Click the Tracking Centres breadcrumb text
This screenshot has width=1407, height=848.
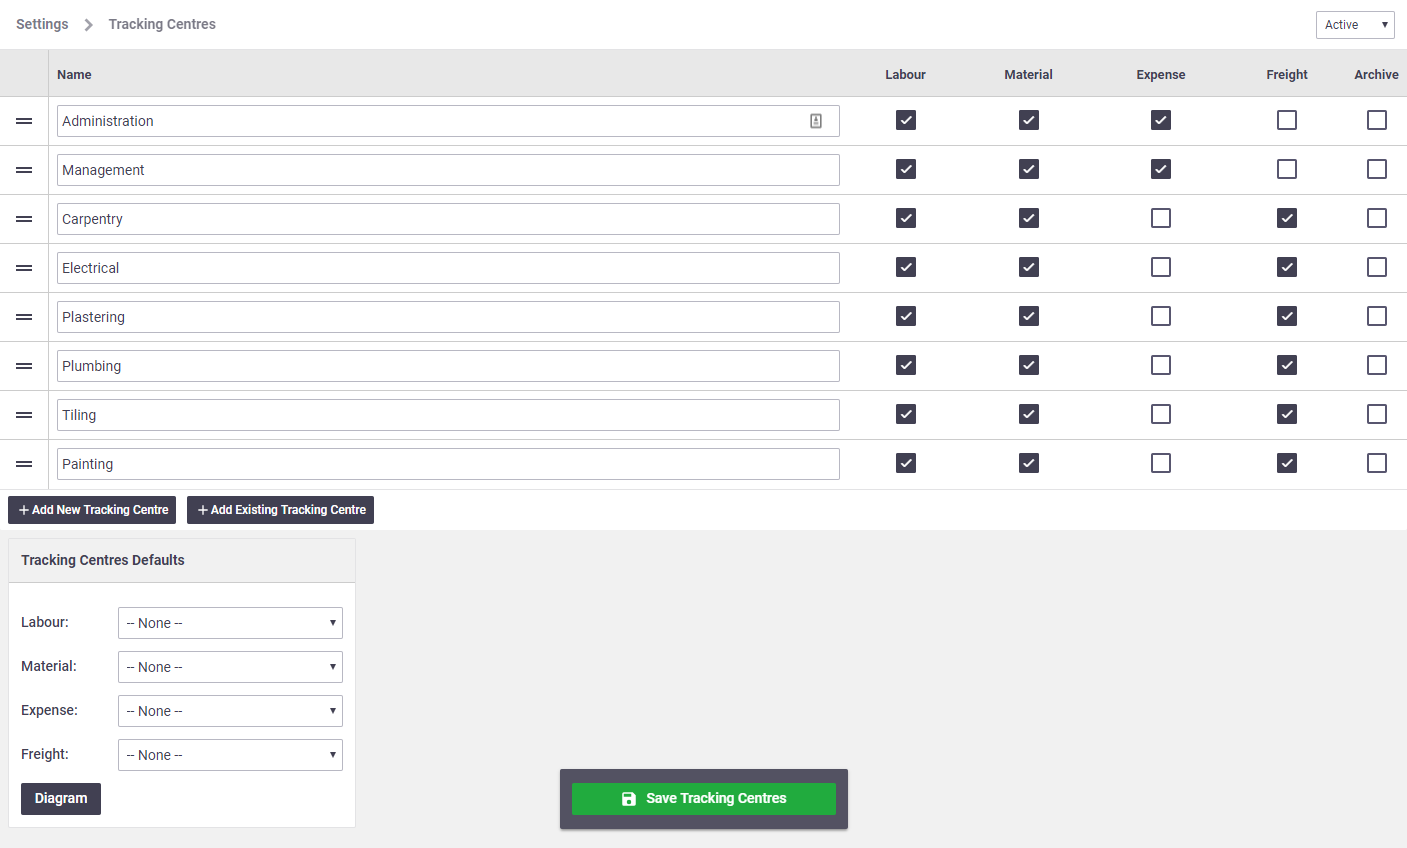point(162,24)
